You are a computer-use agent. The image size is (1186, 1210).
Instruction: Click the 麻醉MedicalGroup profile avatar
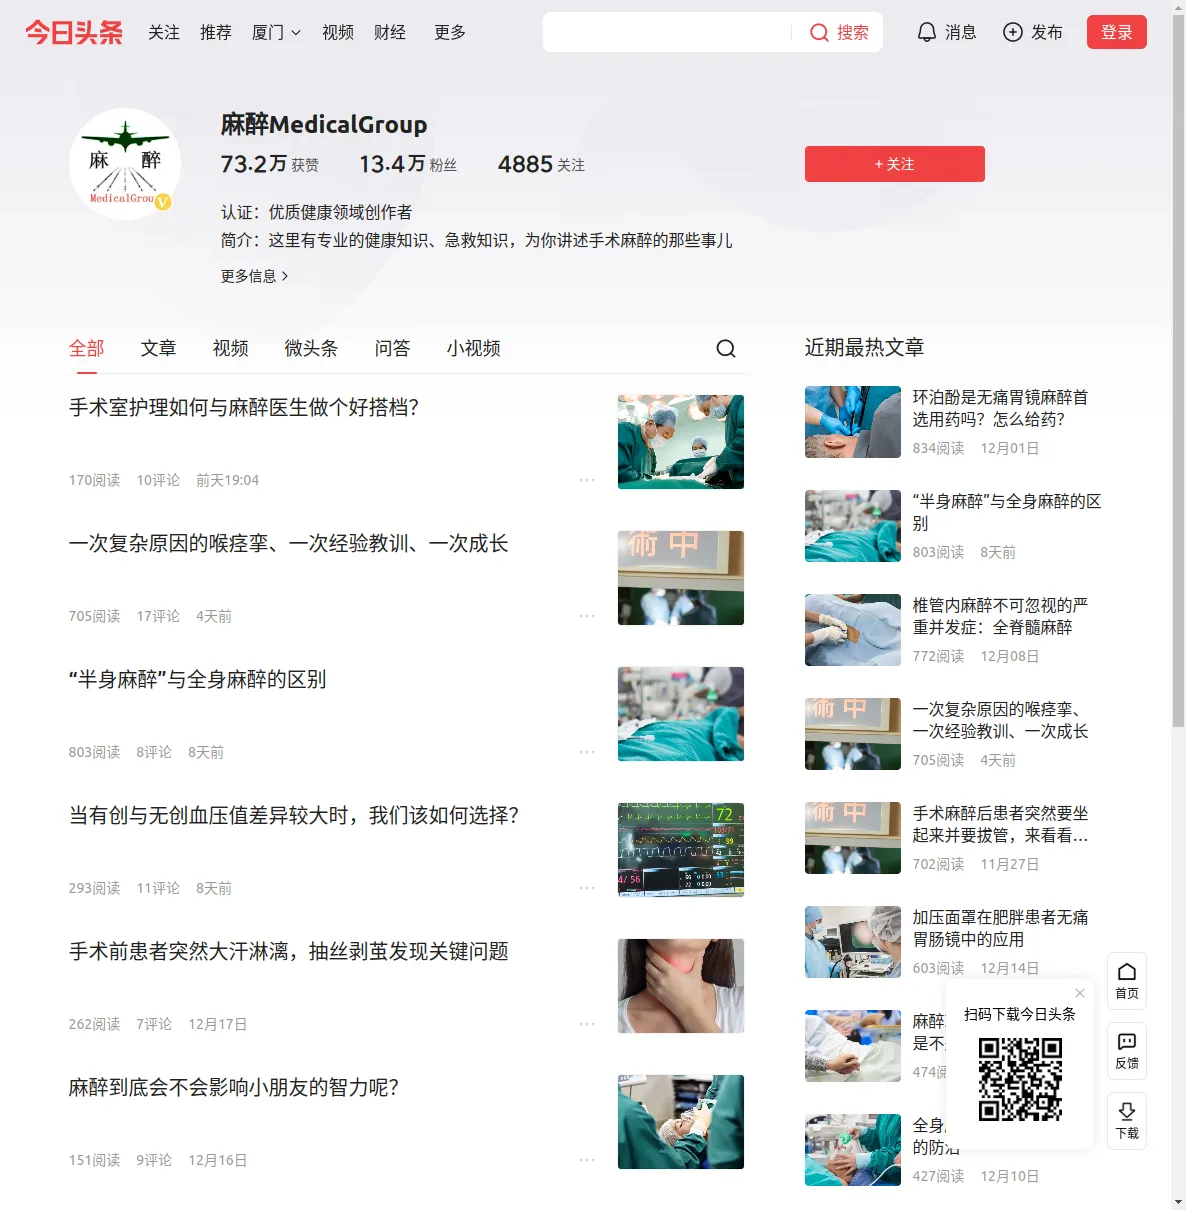(125, 164)
